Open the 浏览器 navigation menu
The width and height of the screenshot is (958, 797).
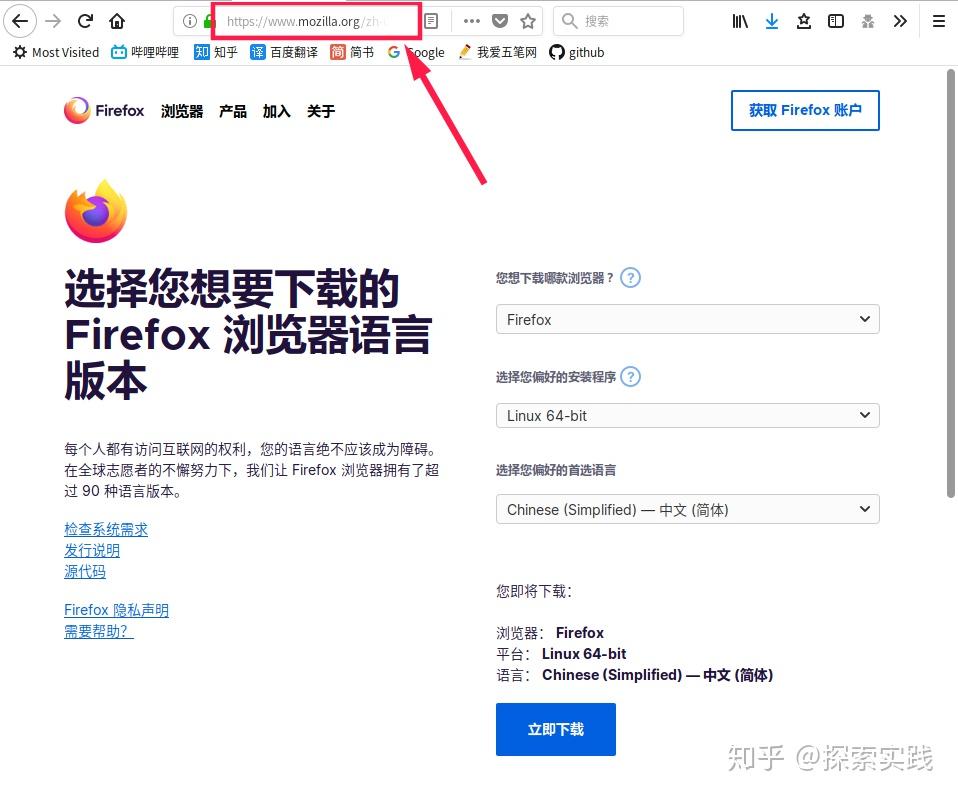(x=182, y=111)
